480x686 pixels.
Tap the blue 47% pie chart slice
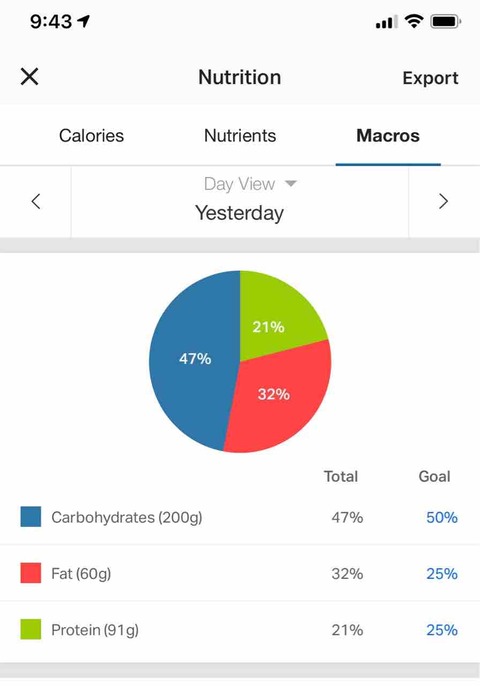click(x=193, y=361)
